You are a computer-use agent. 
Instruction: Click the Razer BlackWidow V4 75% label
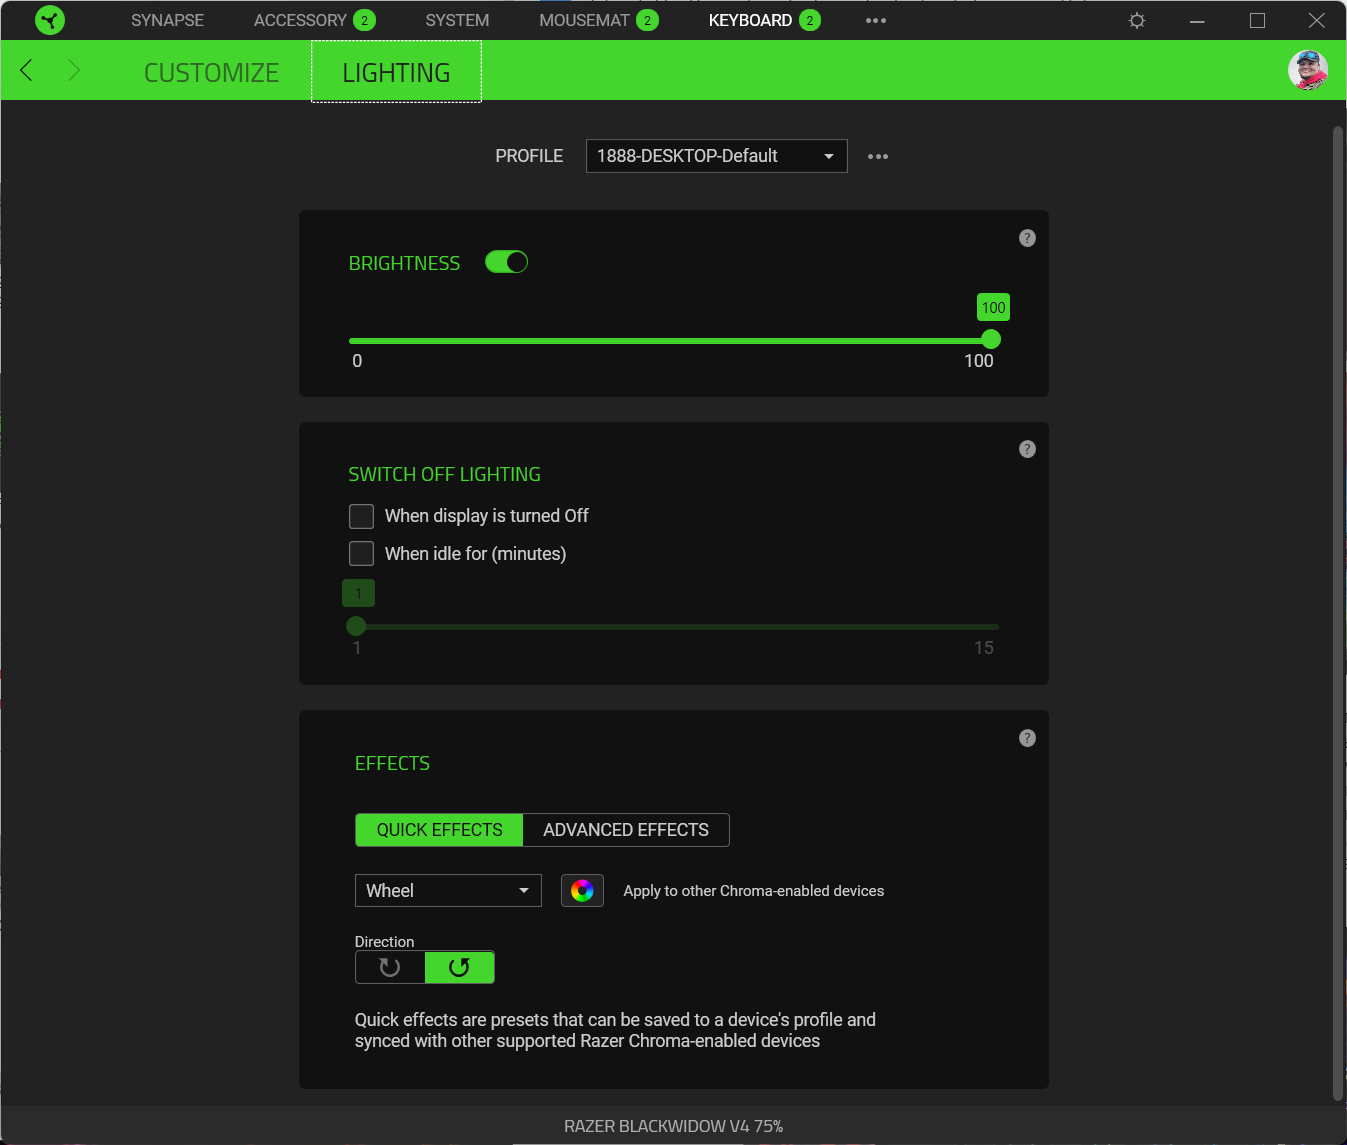point(673,1126)
